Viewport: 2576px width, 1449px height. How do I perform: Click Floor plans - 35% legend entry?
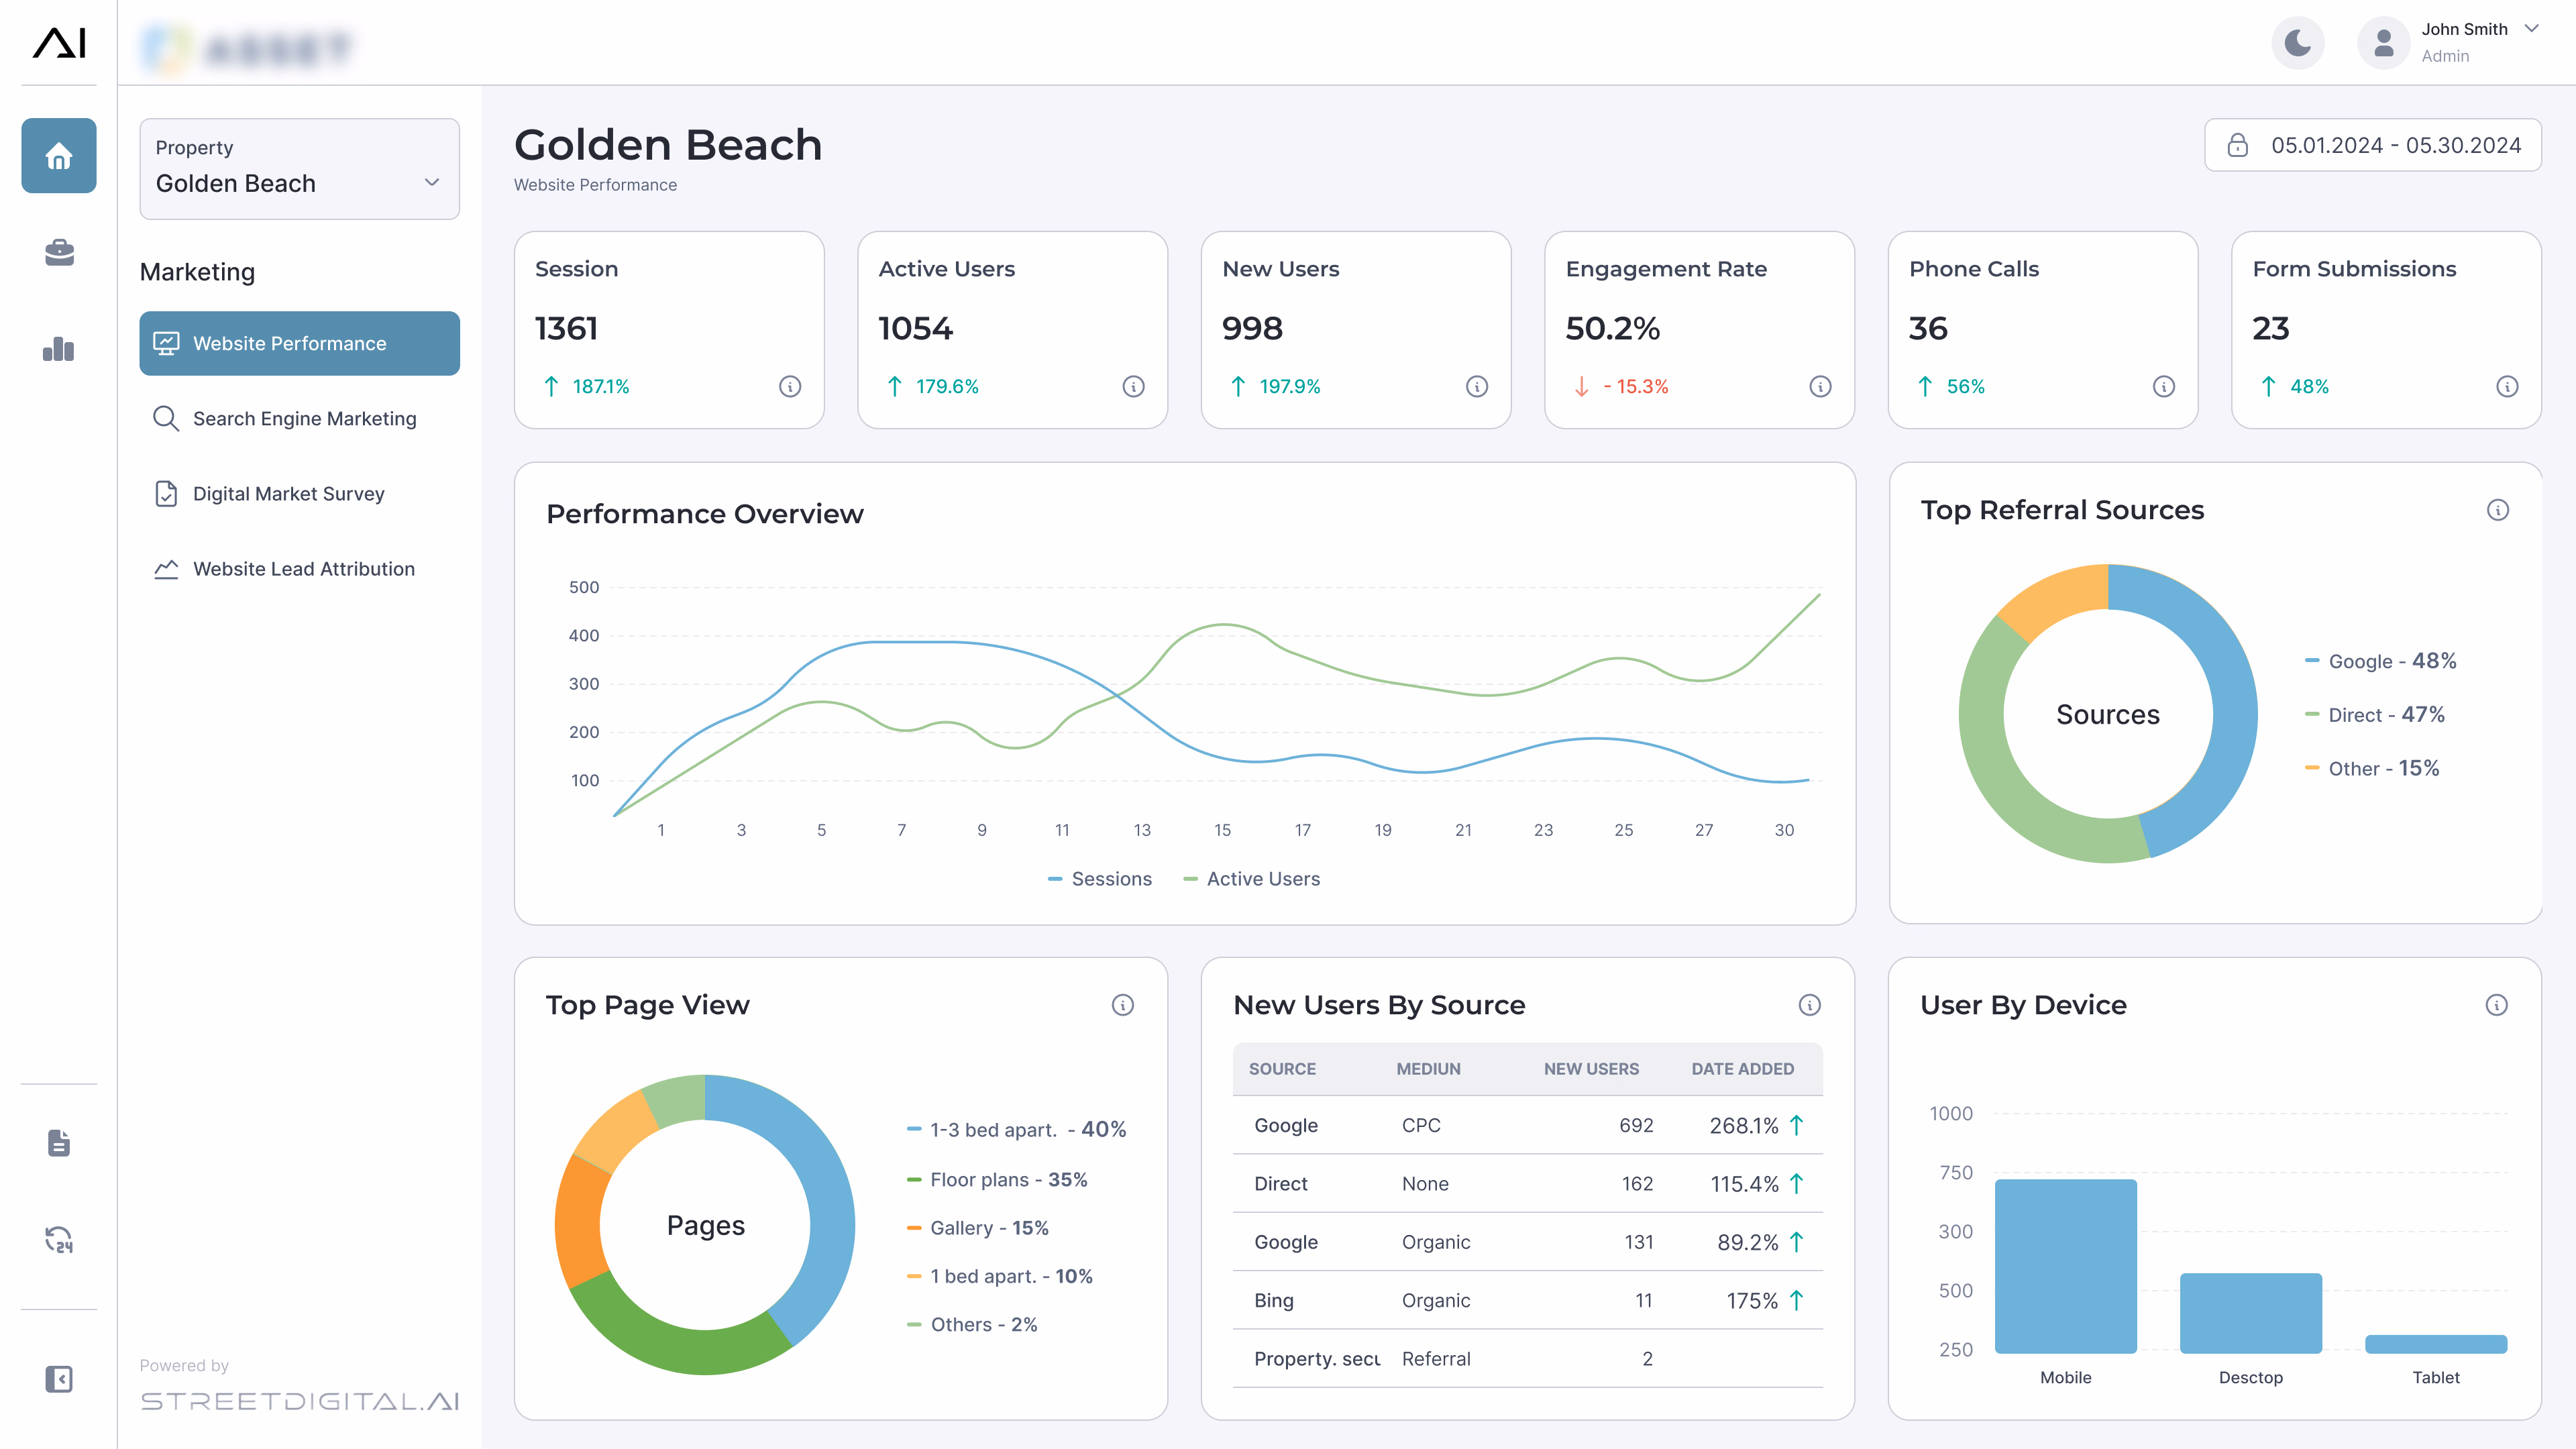pos(997,1179)
